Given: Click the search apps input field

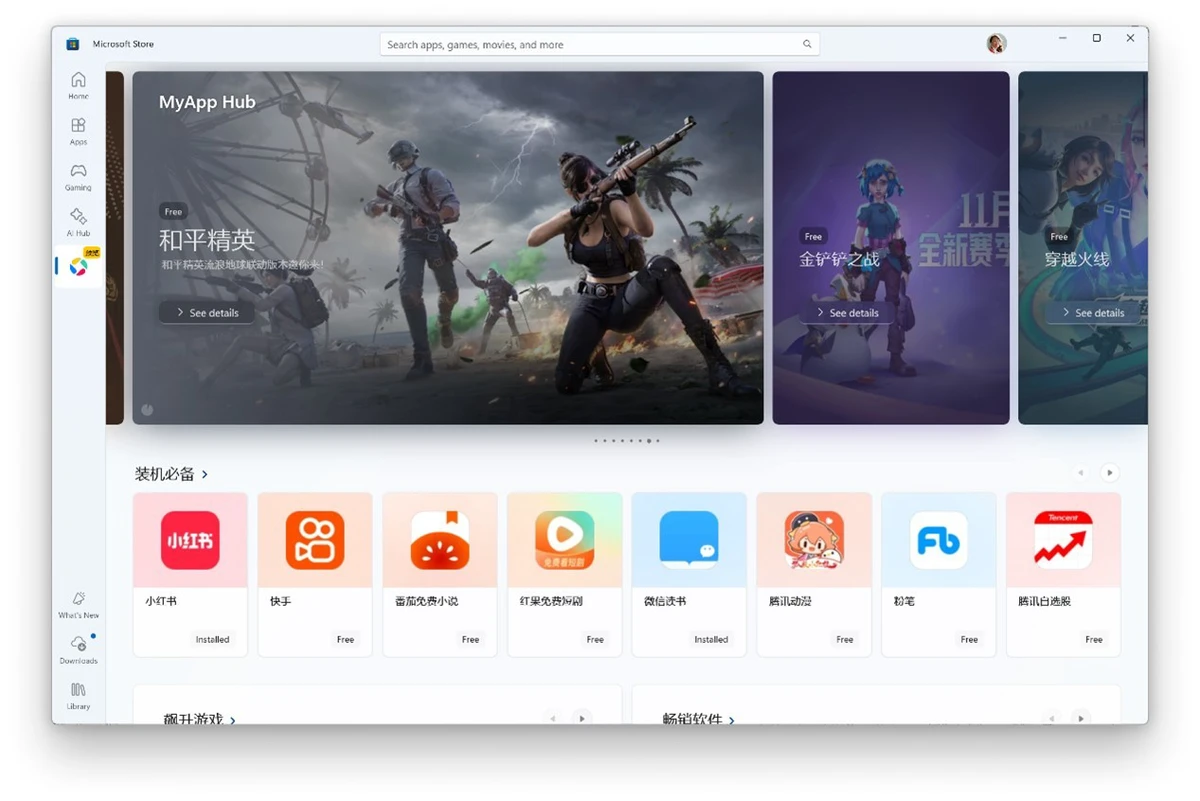Looking at the screenshot, I should pyautogui.click(x=590, y=44).
